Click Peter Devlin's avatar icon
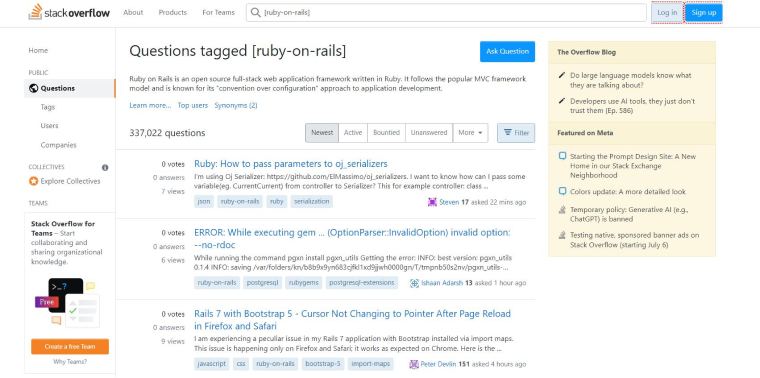760x378 pixels. pos(413,364)
